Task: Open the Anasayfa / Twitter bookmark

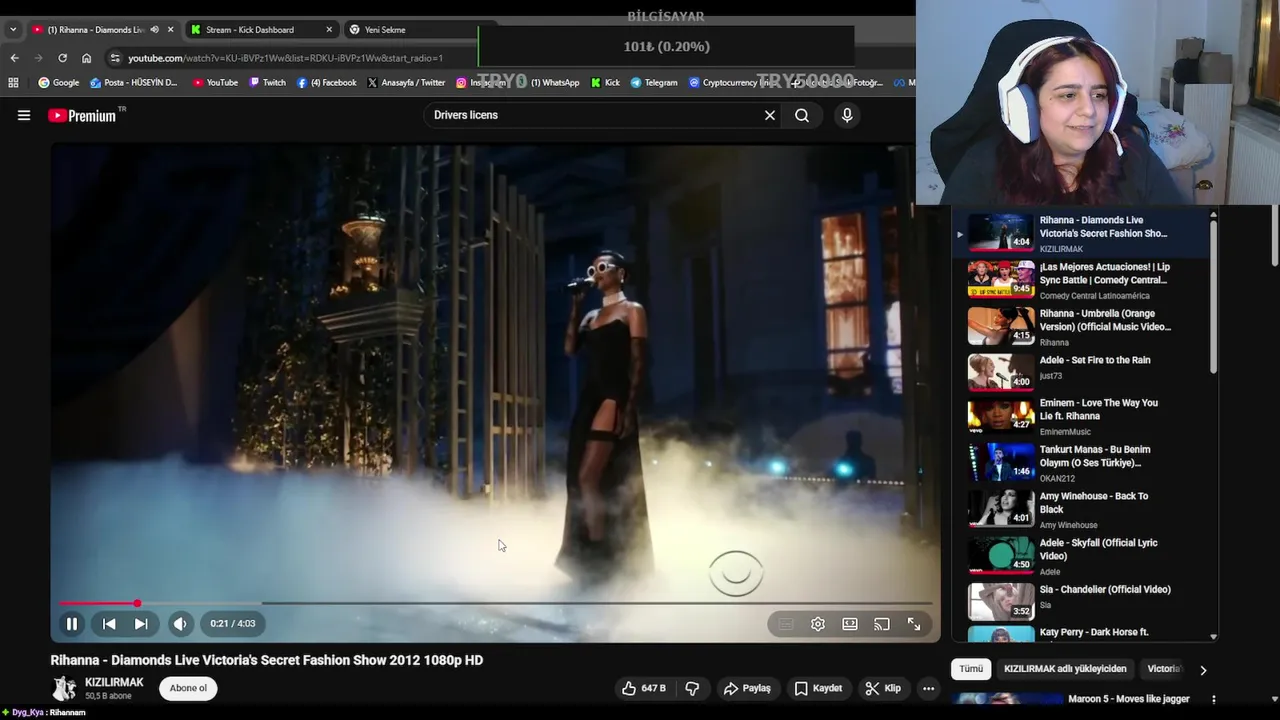Action: [x=406, y=83]
